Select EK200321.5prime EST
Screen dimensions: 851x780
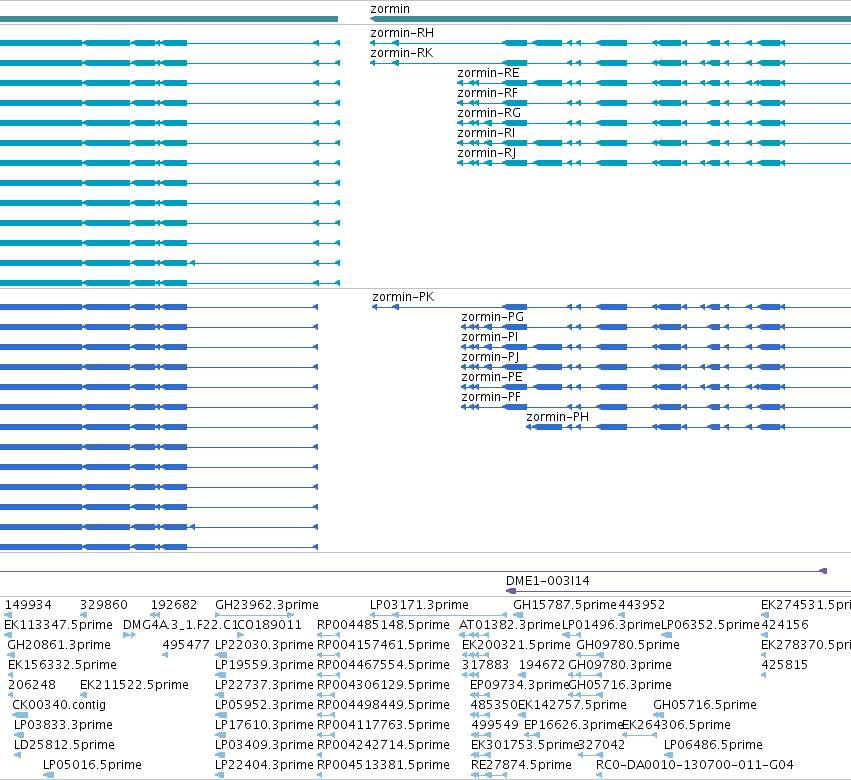coord(516,645)
